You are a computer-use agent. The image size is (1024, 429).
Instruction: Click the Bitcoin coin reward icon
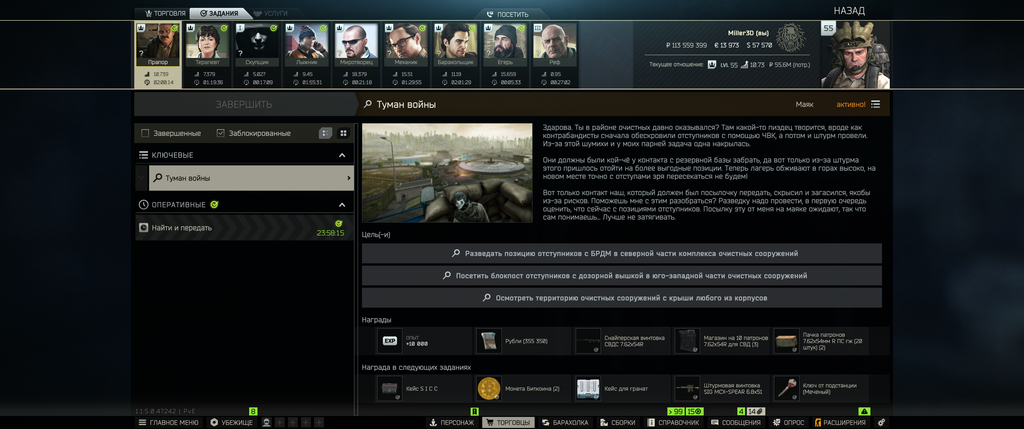(x=488, y=389)
